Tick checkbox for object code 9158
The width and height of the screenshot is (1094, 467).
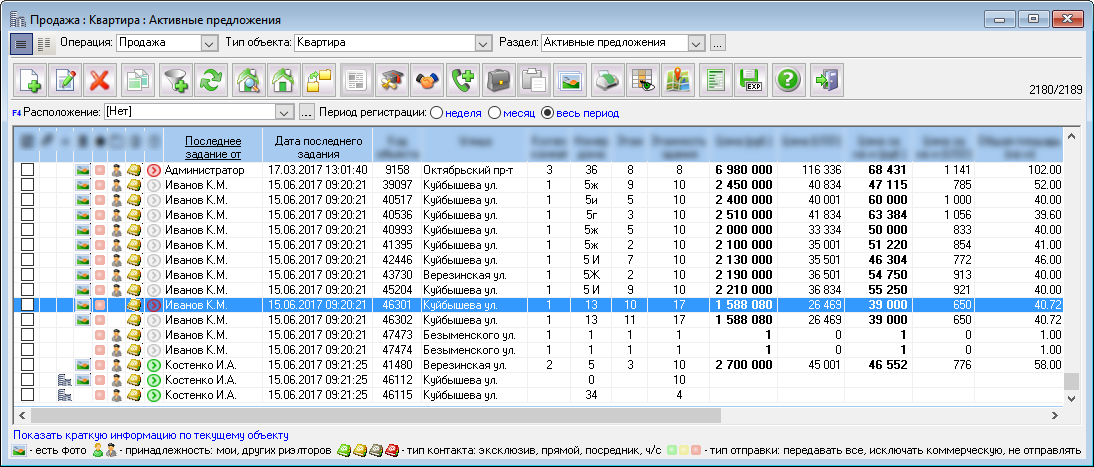[x=27, y=170]
